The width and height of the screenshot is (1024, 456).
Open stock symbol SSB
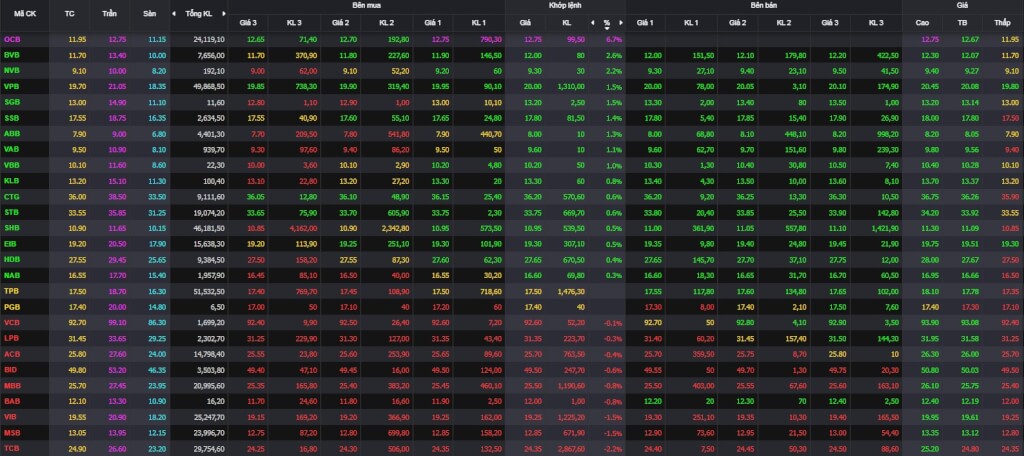(12, 118)
